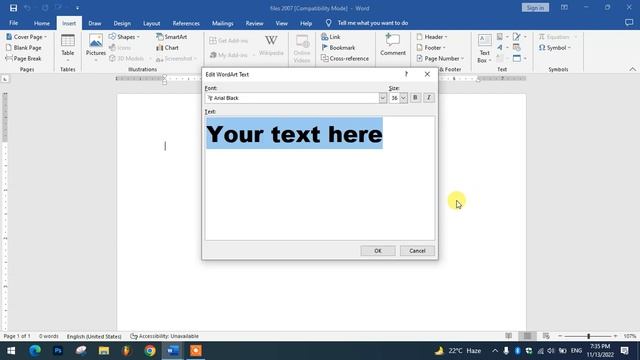Switch to the Home tab
640x360 pixels.
coord(42,23)
